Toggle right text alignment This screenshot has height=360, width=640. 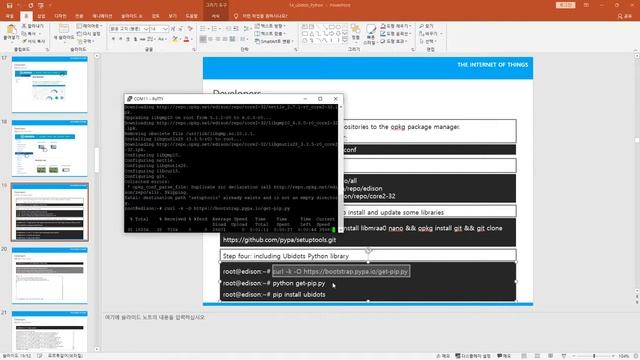pos(218,39)
